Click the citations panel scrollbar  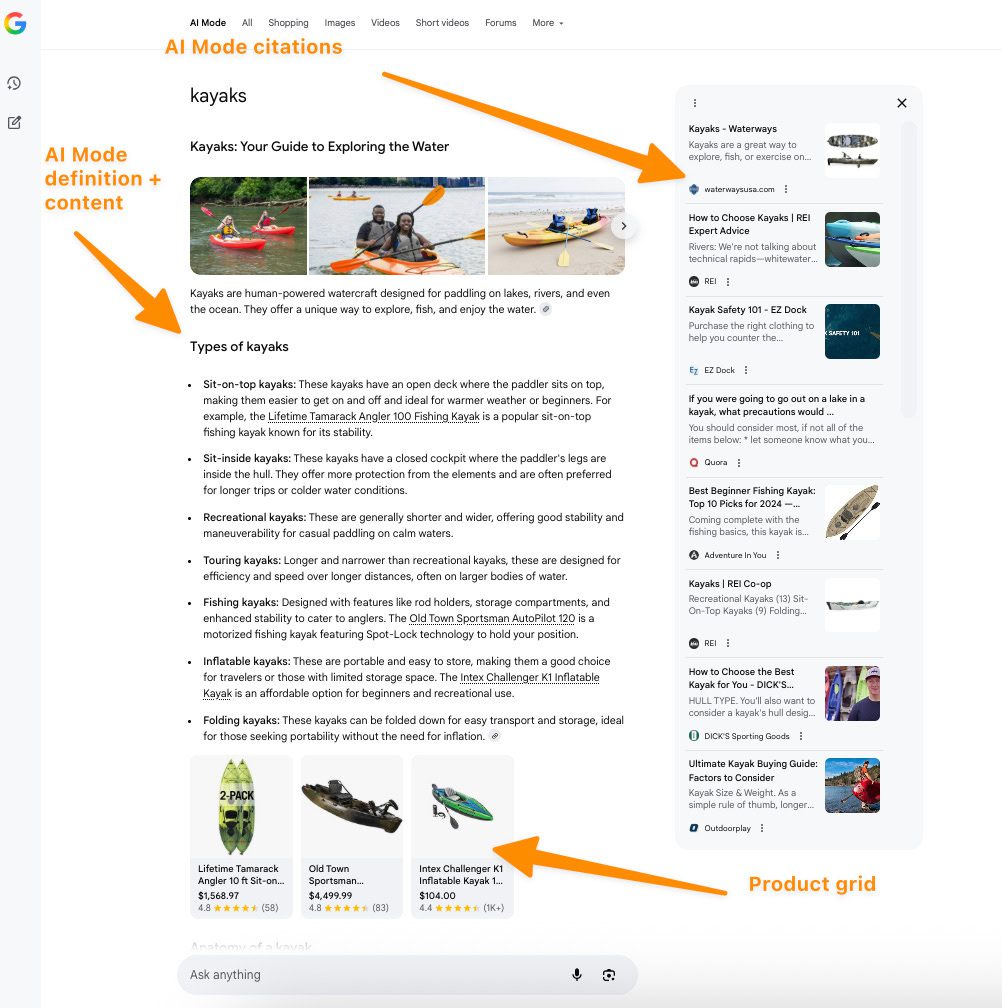tap(908, 270)
